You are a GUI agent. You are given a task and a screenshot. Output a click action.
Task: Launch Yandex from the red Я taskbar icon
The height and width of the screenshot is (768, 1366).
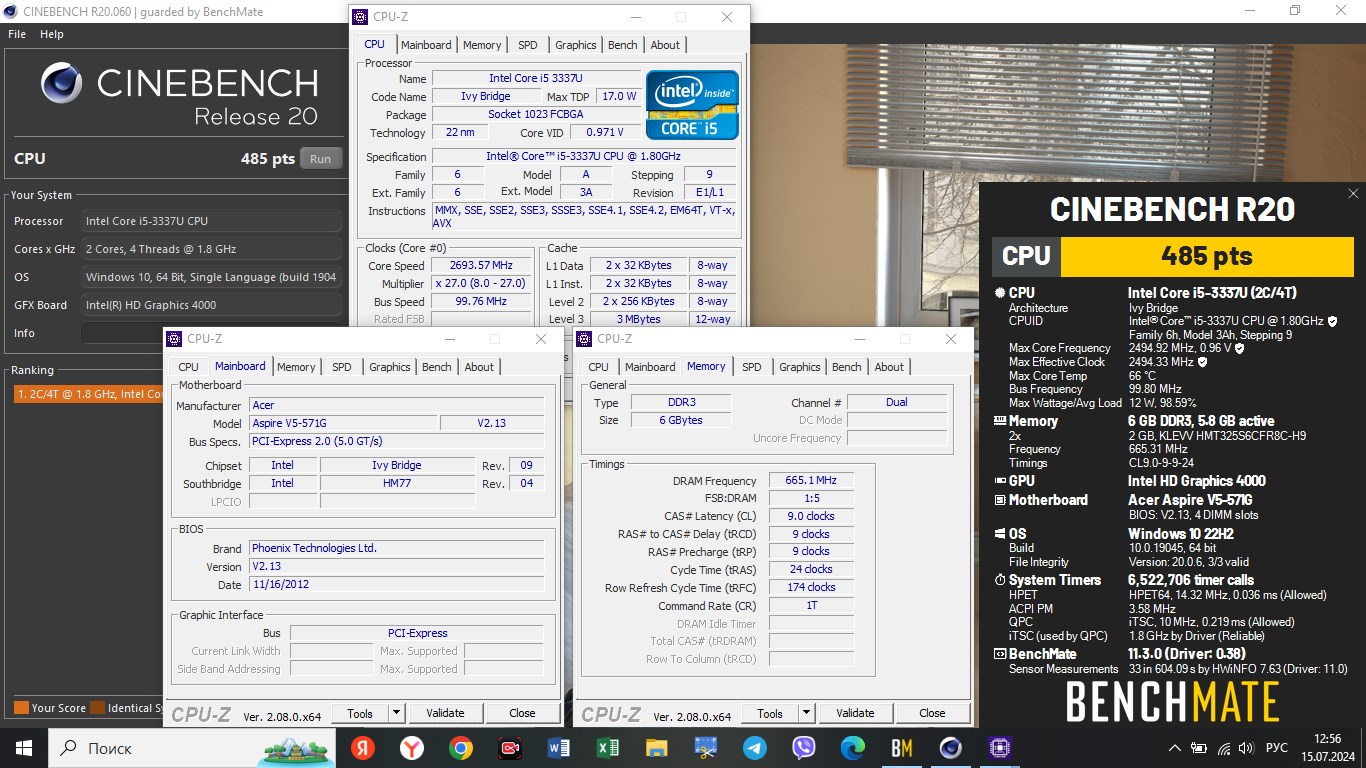(363, 747)
